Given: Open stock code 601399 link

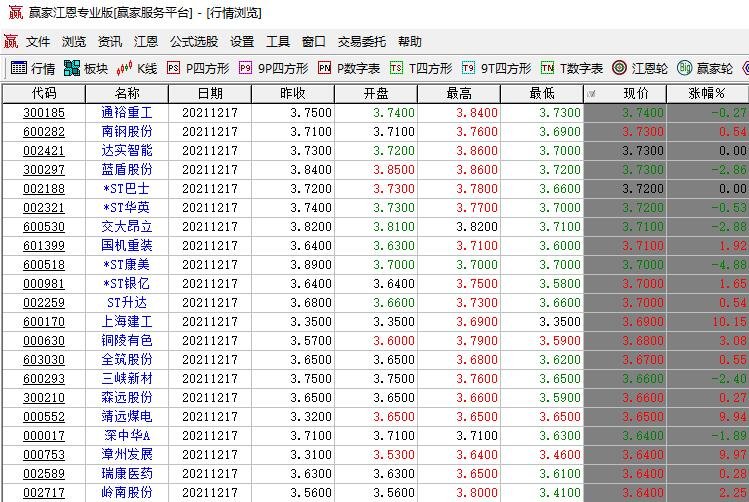Looking at the screenshot, I should point(44,246).
